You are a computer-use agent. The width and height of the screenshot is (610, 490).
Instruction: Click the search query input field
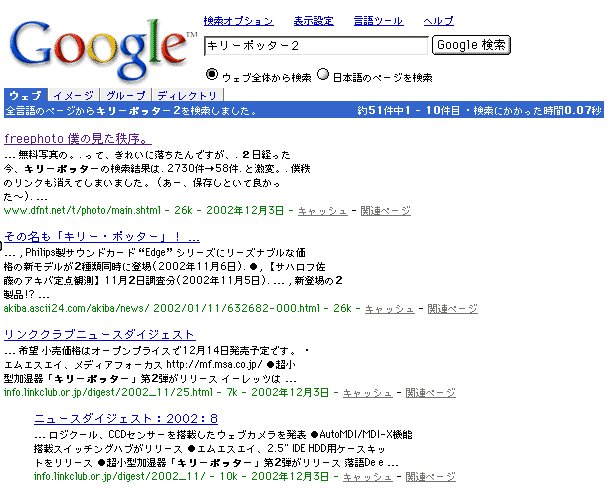pyautogui.click(x=315, y=46)
